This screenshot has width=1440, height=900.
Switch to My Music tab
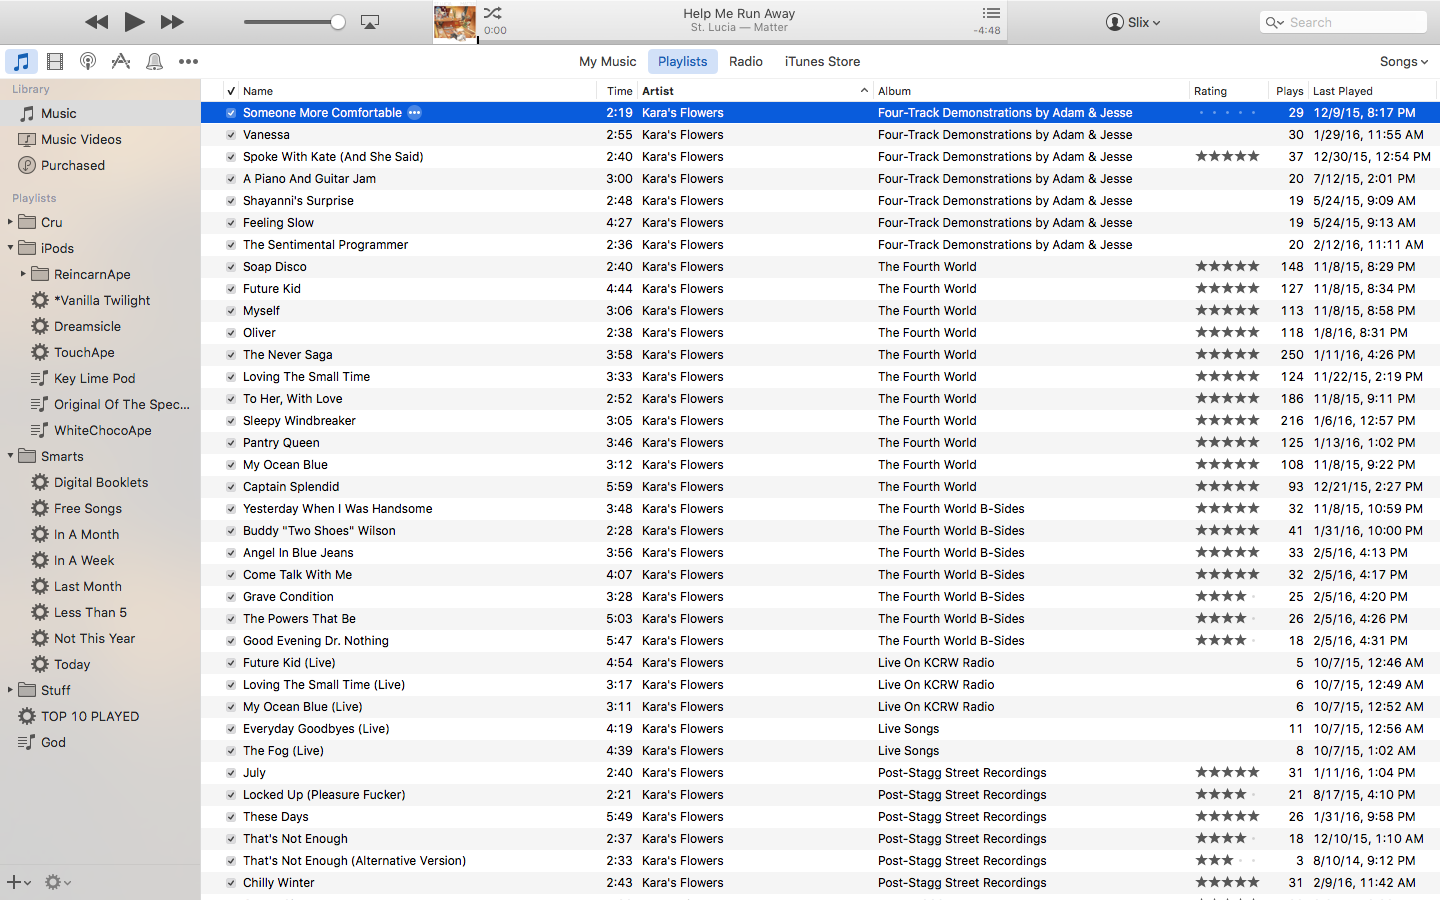pyautogui.click(x=608, y=62)
